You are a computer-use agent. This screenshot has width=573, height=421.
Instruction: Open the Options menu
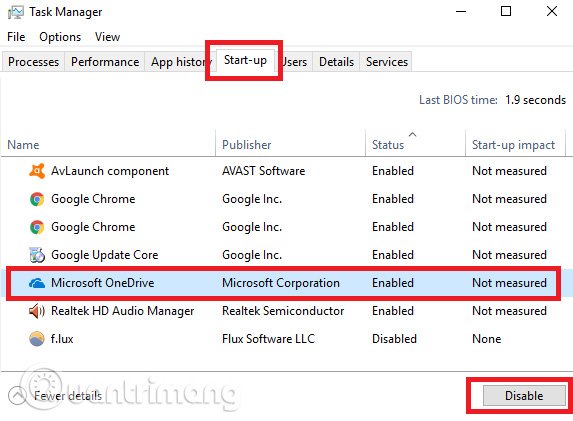tap(60, 37)
